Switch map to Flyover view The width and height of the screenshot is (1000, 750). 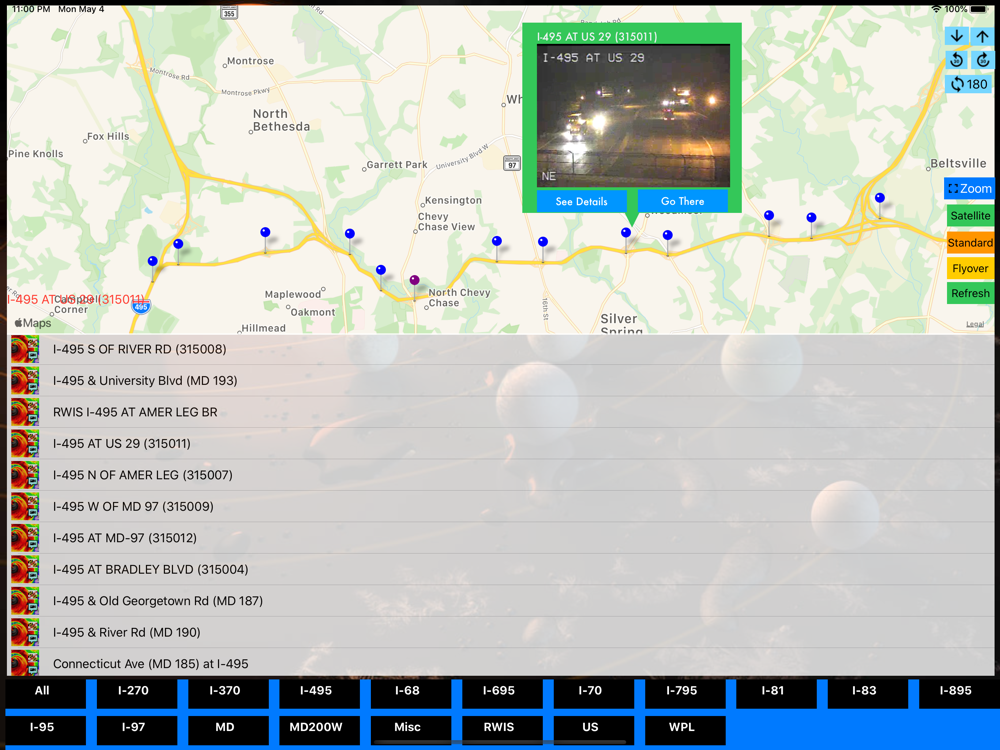pyautogui.click(x=970, y=268)
